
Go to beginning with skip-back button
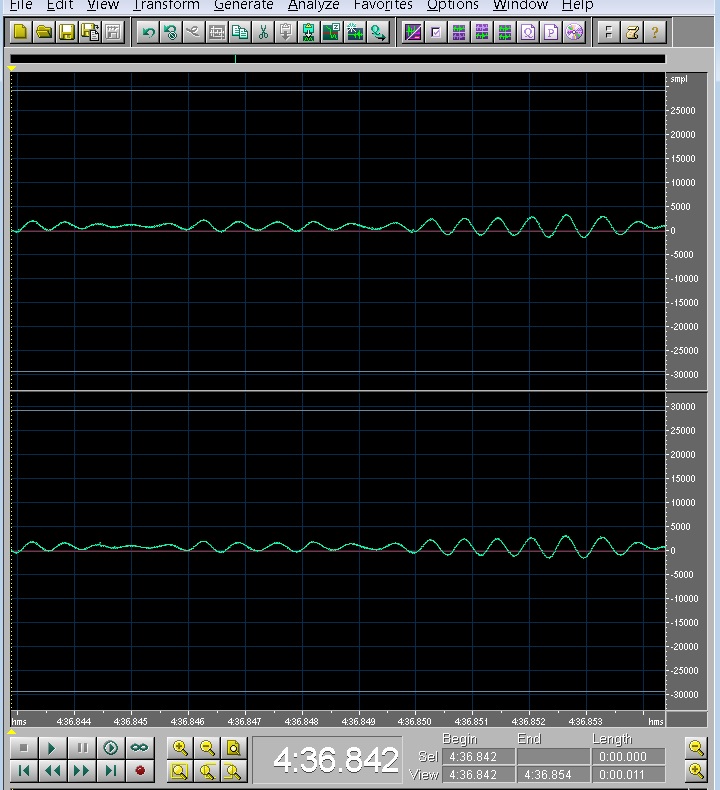[23, 770]
